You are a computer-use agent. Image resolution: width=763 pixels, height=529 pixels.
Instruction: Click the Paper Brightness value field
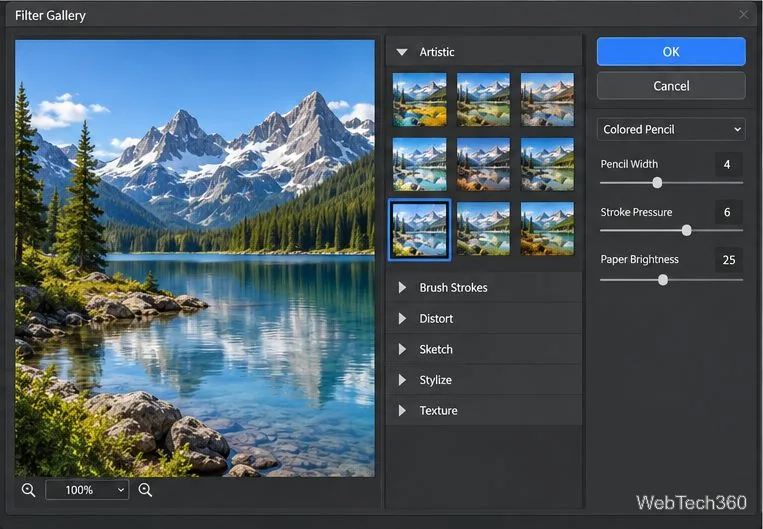728,260
